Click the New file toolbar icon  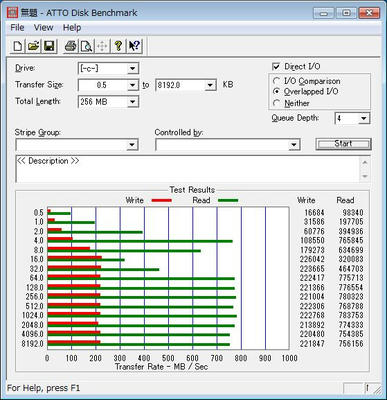pyautogui.click(x=18, y=46)
